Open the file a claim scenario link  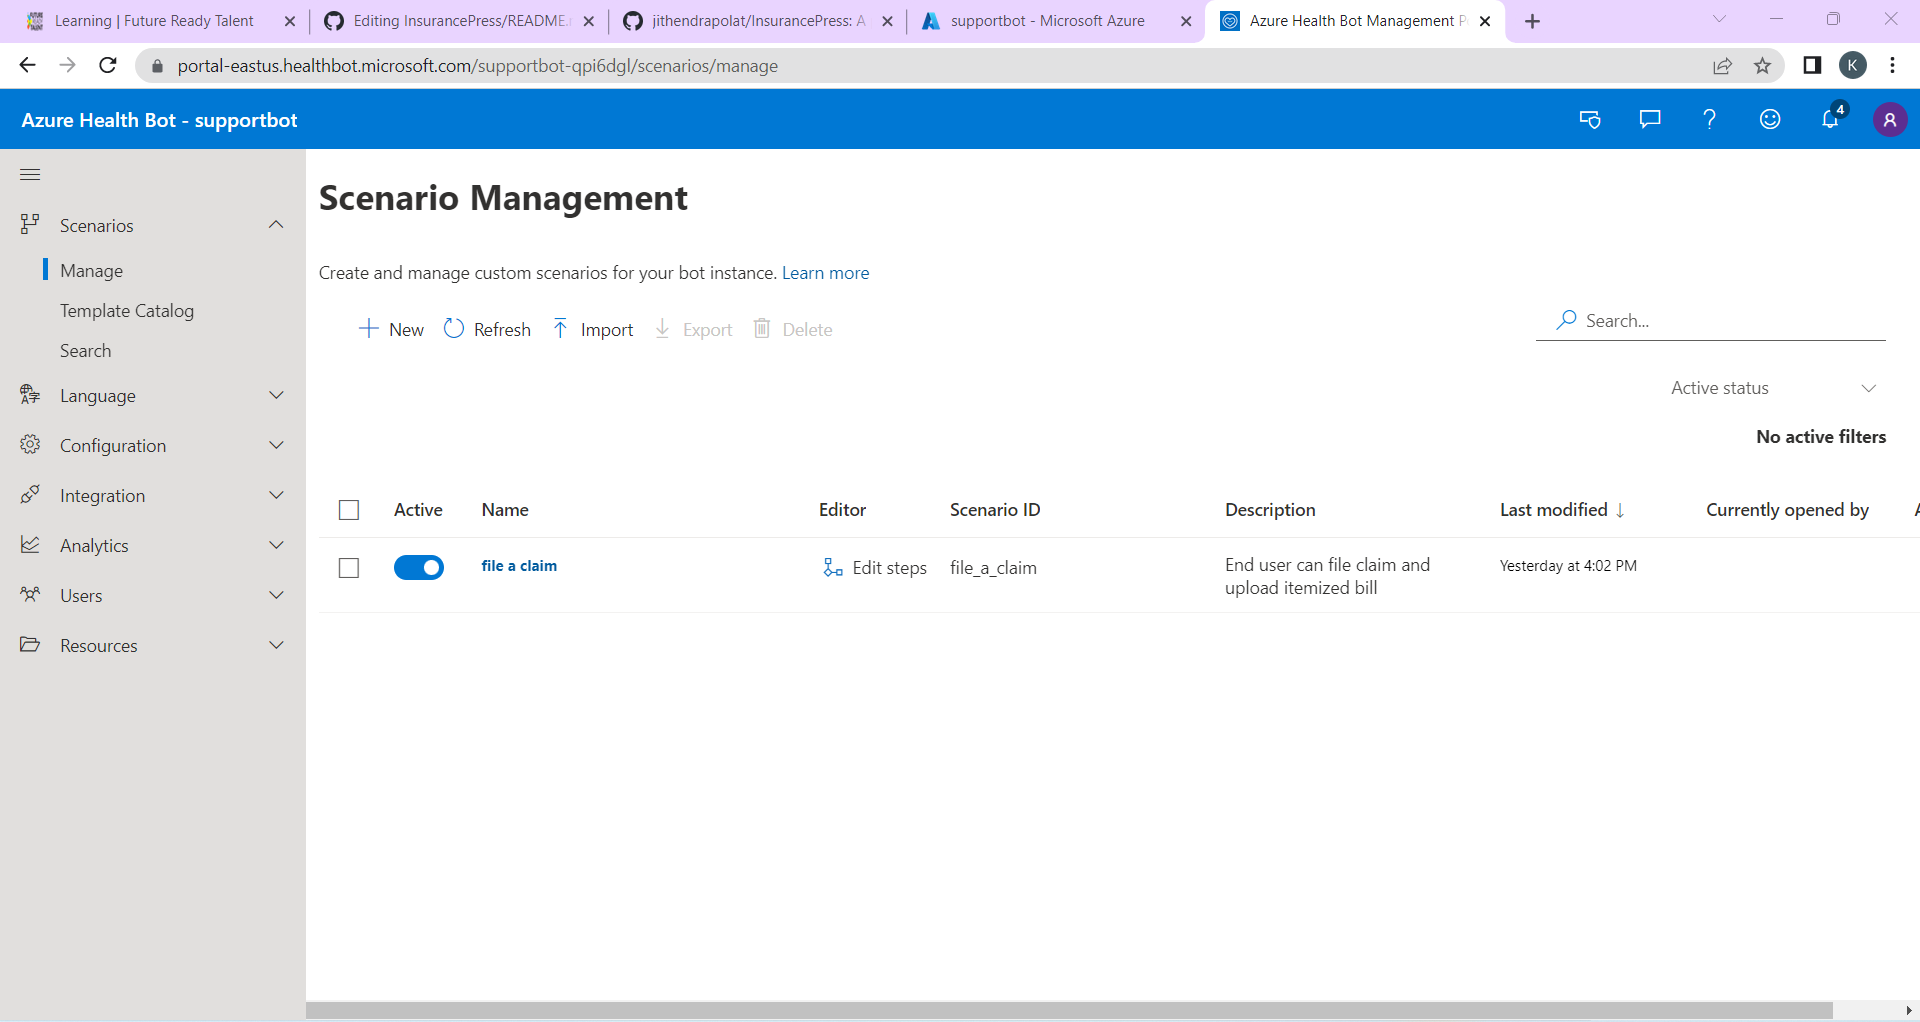pyautogui.click(x=519, y=566)
